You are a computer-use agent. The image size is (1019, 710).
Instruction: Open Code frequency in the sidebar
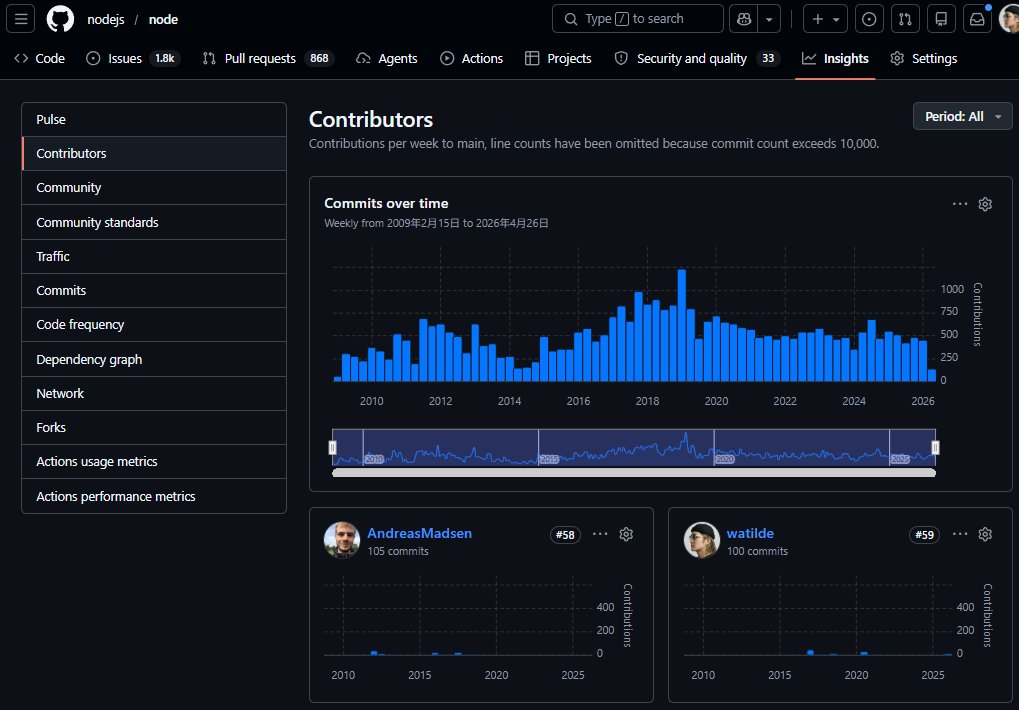154,324
